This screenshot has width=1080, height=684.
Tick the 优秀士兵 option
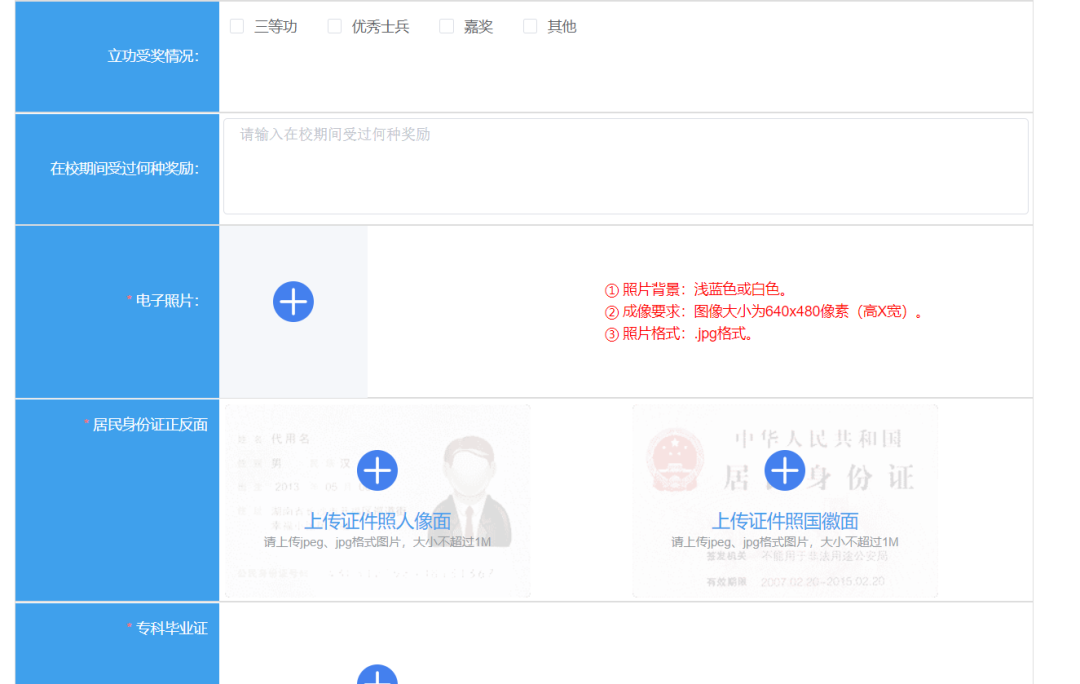click(335, 26)
